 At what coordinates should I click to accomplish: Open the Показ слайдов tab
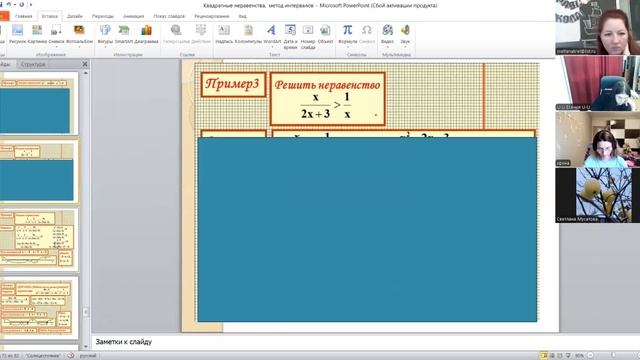pos(169,16)
